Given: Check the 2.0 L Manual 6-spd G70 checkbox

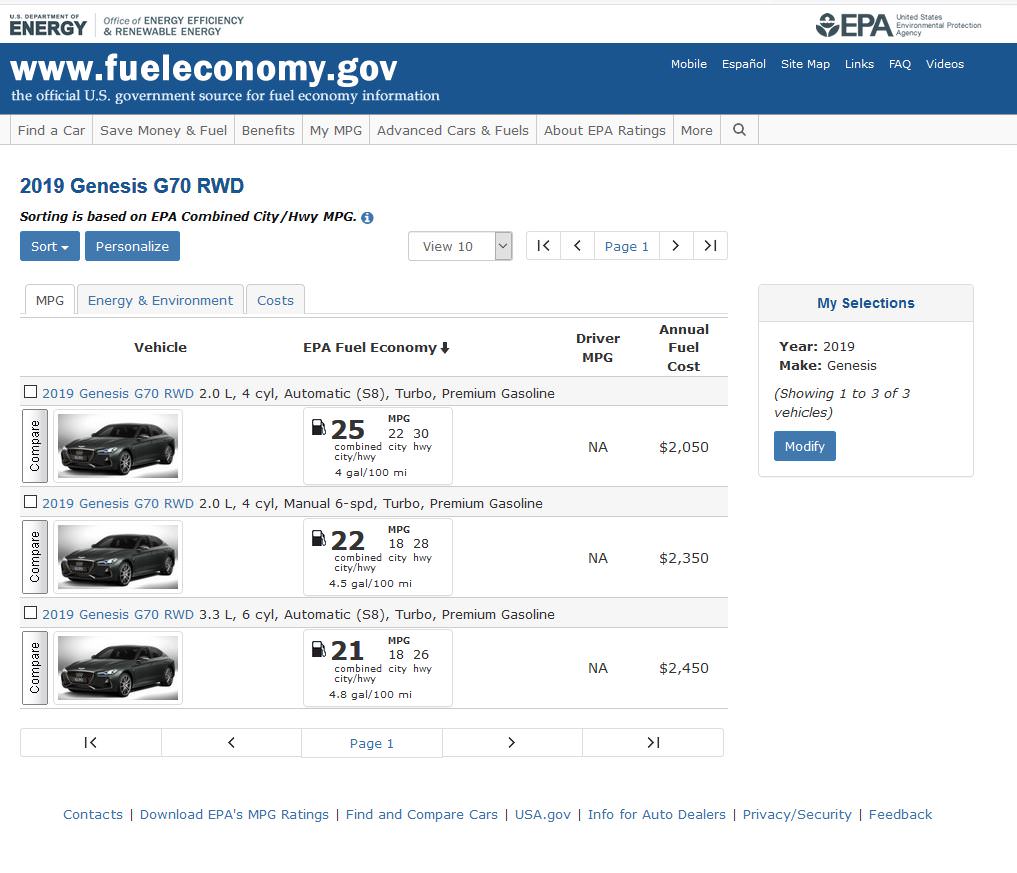Looking at the screenshot, I should point(30,502).
